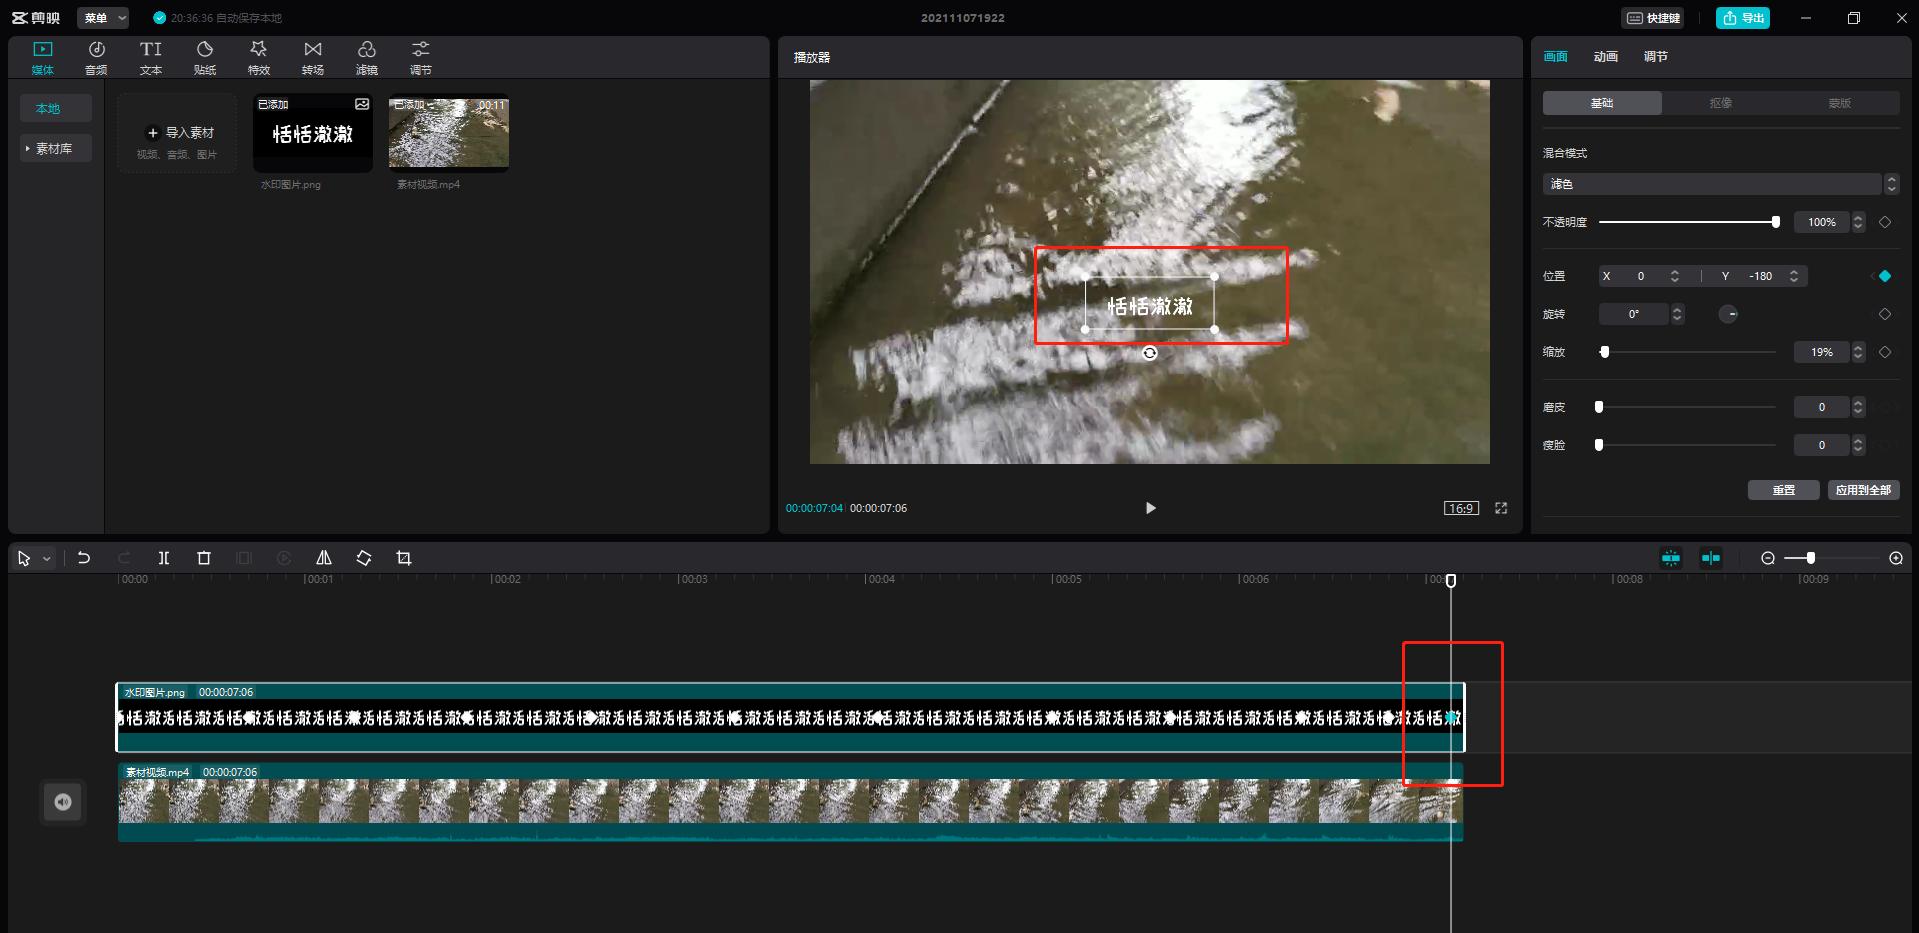The height and width of the screenshot is (933, 1919).
Task: Switch to the 调节 panel tab on the right
Action: pos(1655,57)
